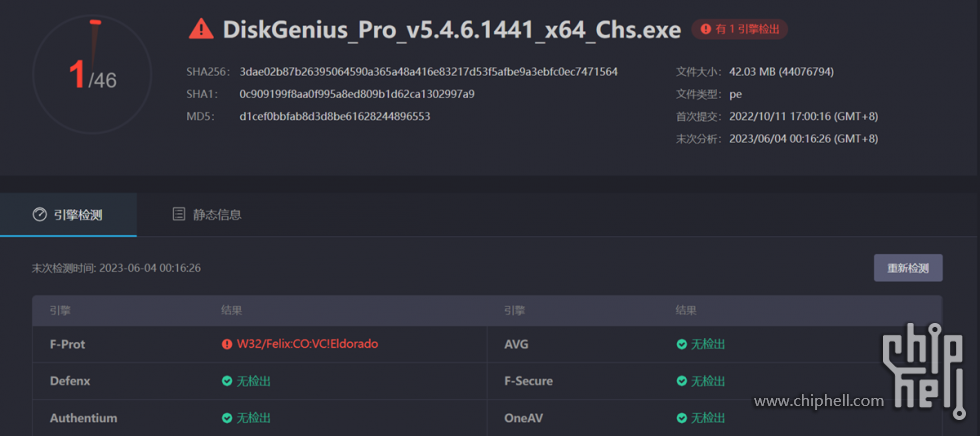The image size is (980, 436).
Task: Click green check icon in F-Secure row
Action: 681,381
